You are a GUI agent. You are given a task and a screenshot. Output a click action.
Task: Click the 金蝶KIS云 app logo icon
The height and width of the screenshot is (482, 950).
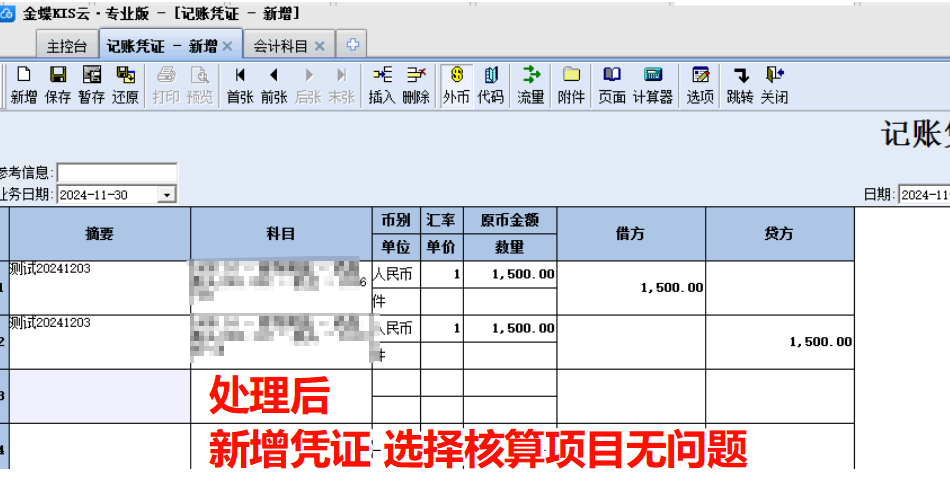point(6,13)
